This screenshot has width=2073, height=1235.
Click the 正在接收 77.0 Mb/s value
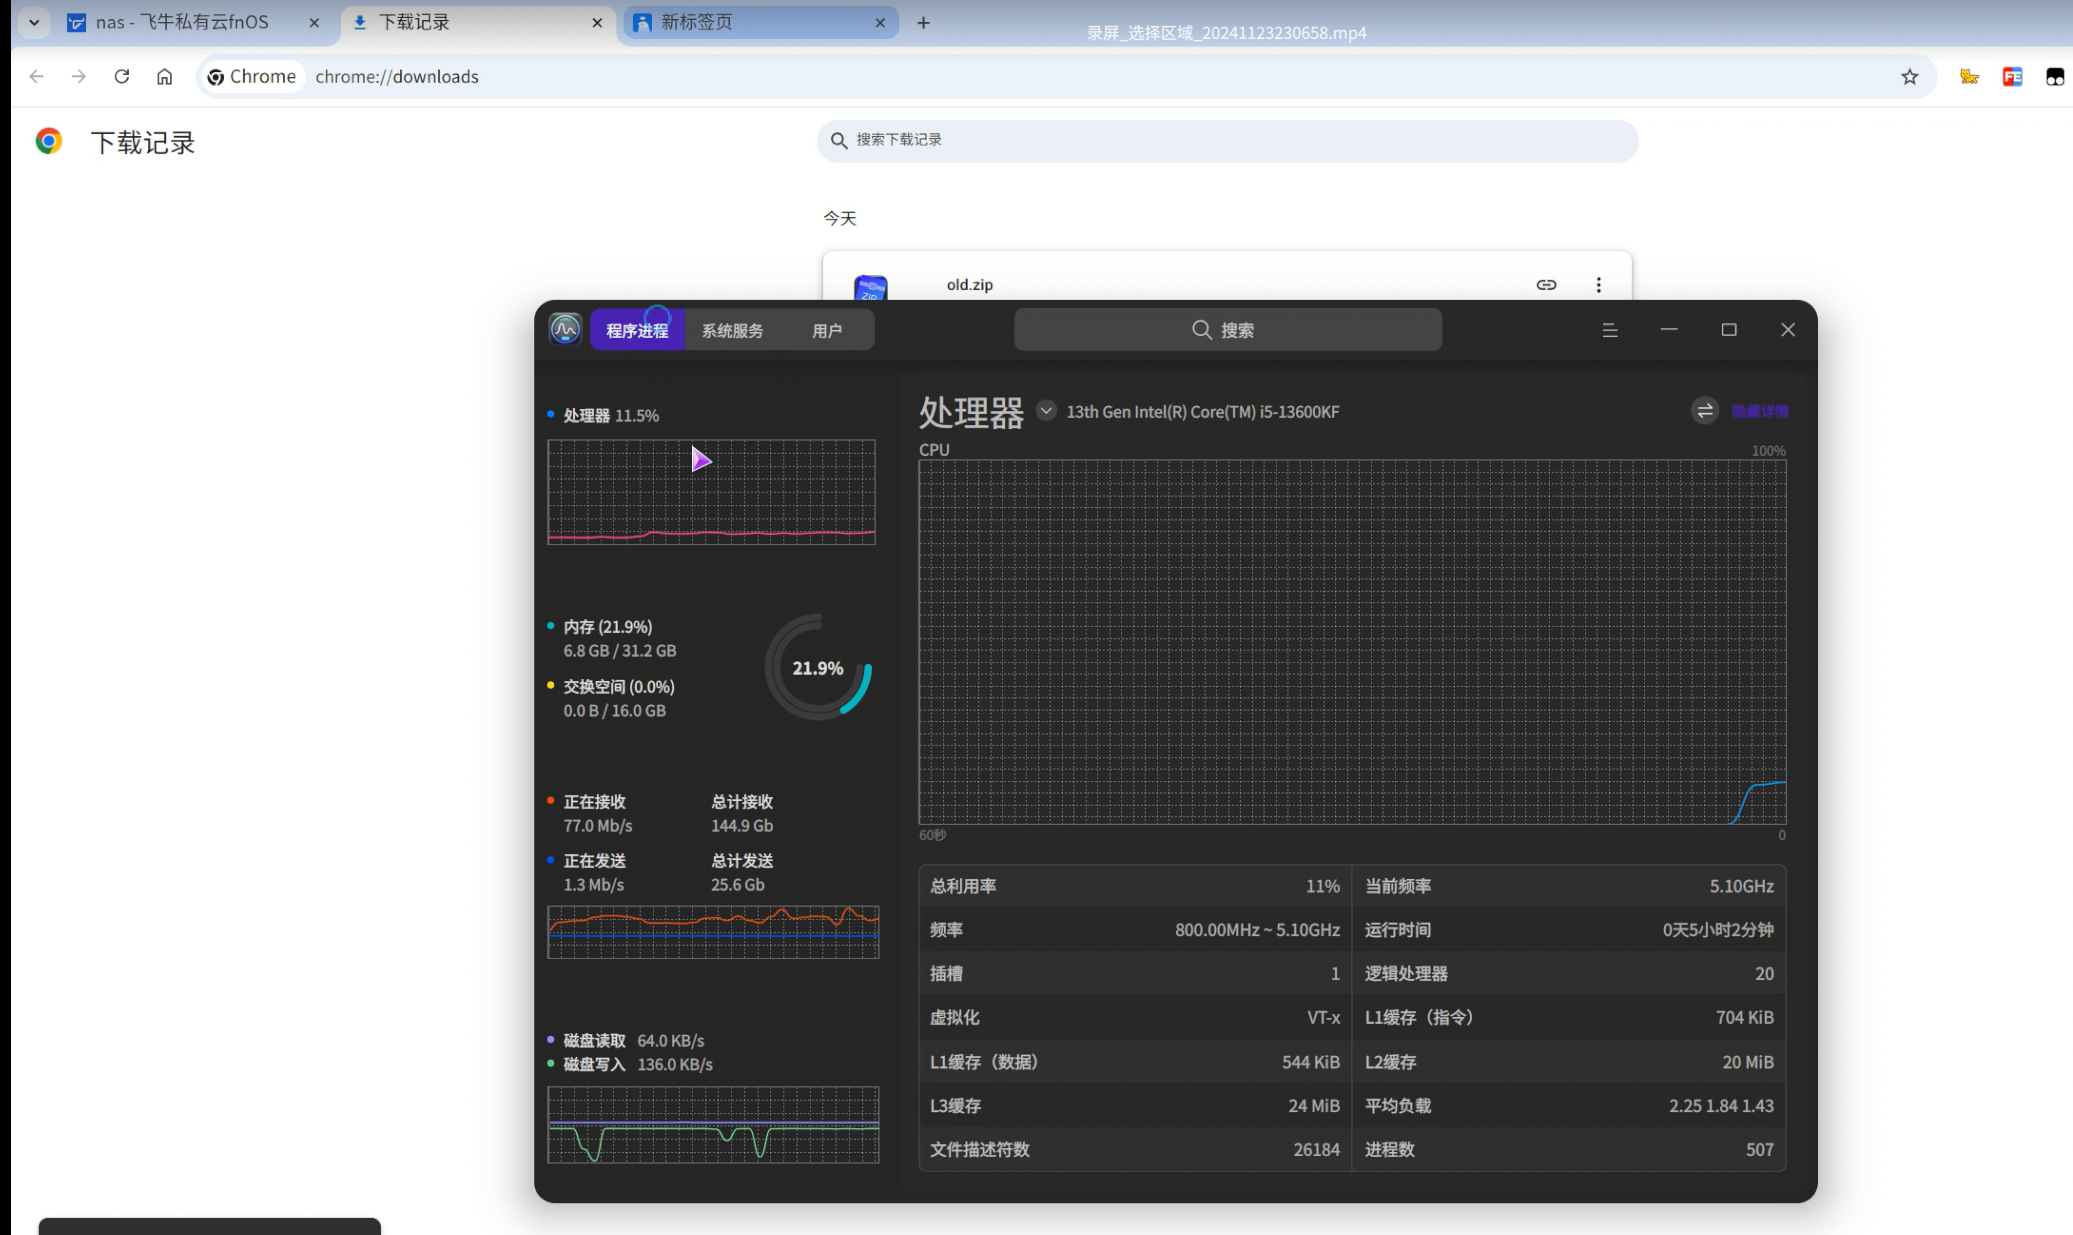click(598, 826)
